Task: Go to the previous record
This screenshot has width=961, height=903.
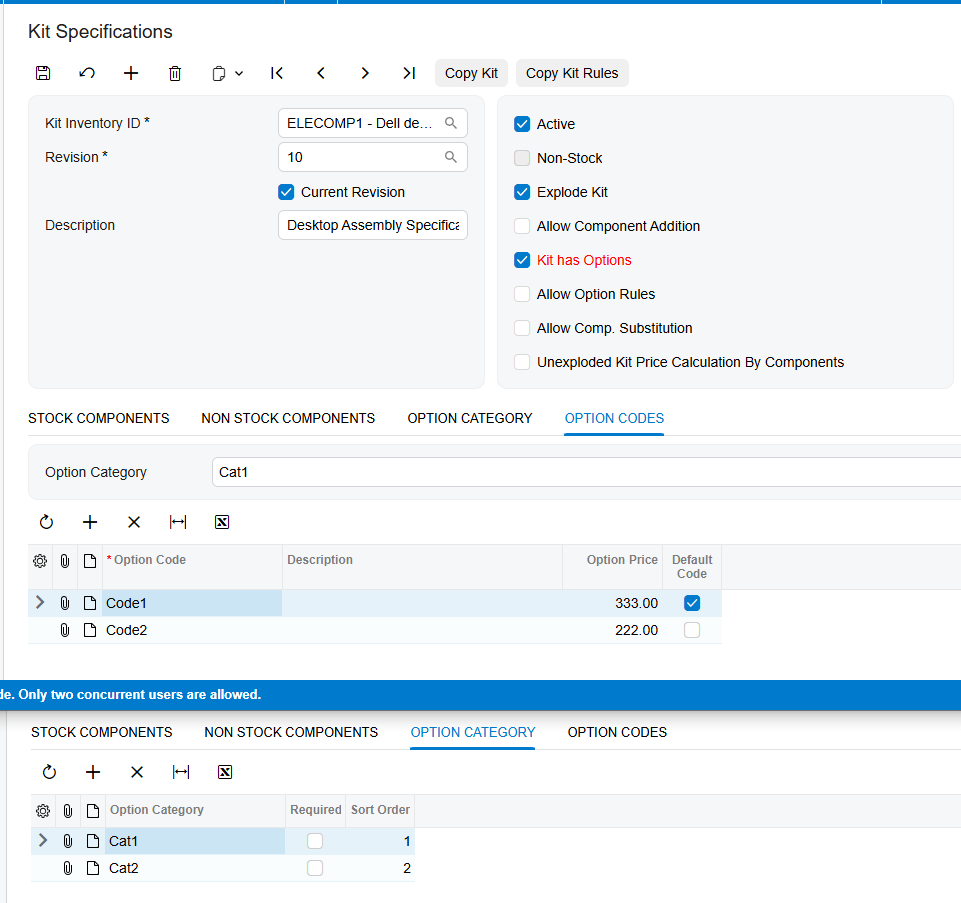Action: click(321, 74)
